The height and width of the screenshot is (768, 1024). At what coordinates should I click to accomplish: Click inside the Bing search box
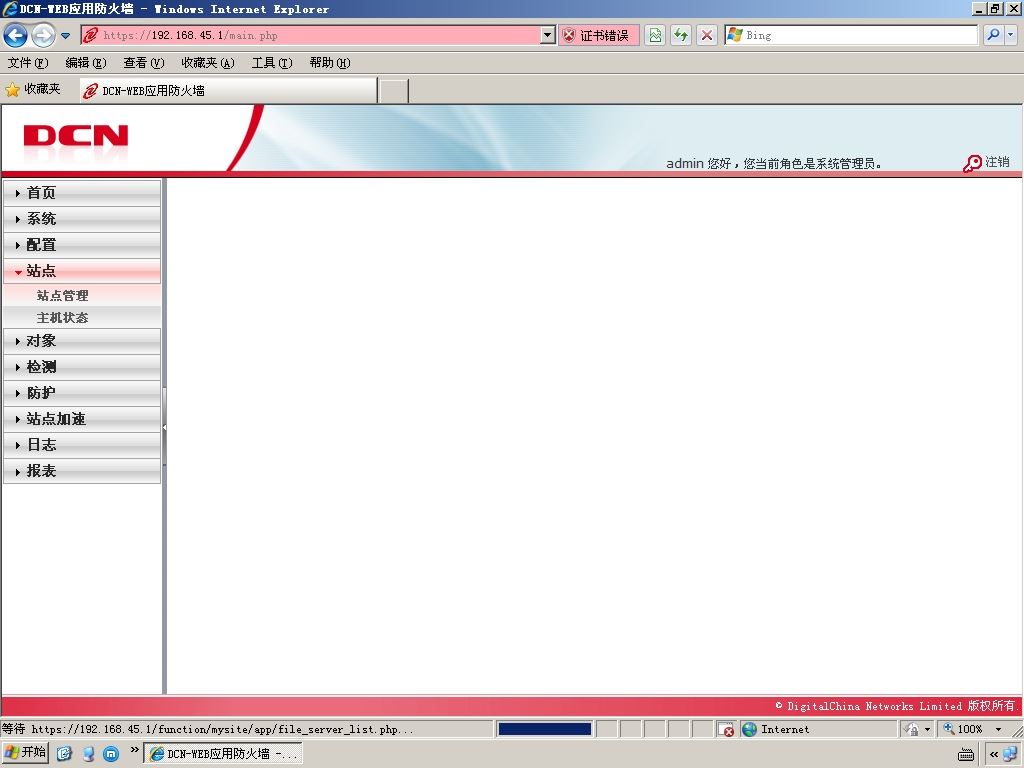[851, 35]
